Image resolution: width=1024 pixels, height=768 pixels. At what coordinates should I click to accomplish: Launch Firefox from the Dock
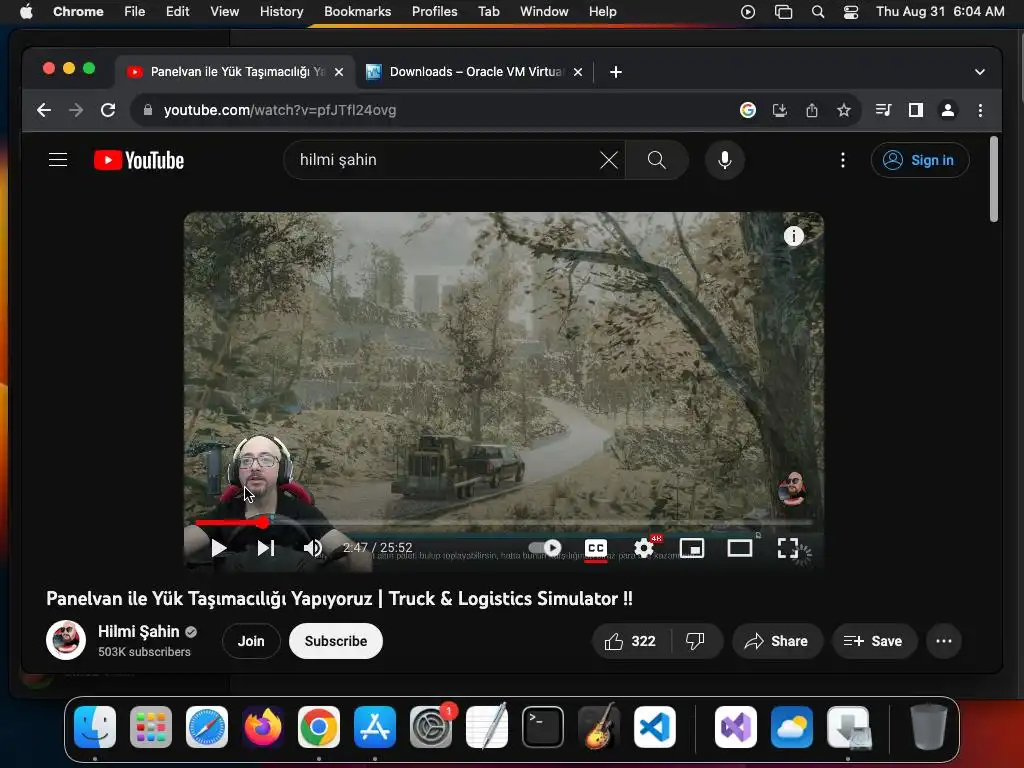click(x=263, y=727)
